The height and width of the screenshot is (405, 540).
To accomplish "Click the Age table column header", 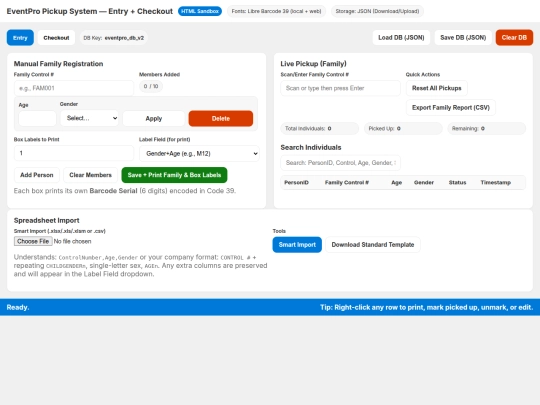I will point(396,183).
